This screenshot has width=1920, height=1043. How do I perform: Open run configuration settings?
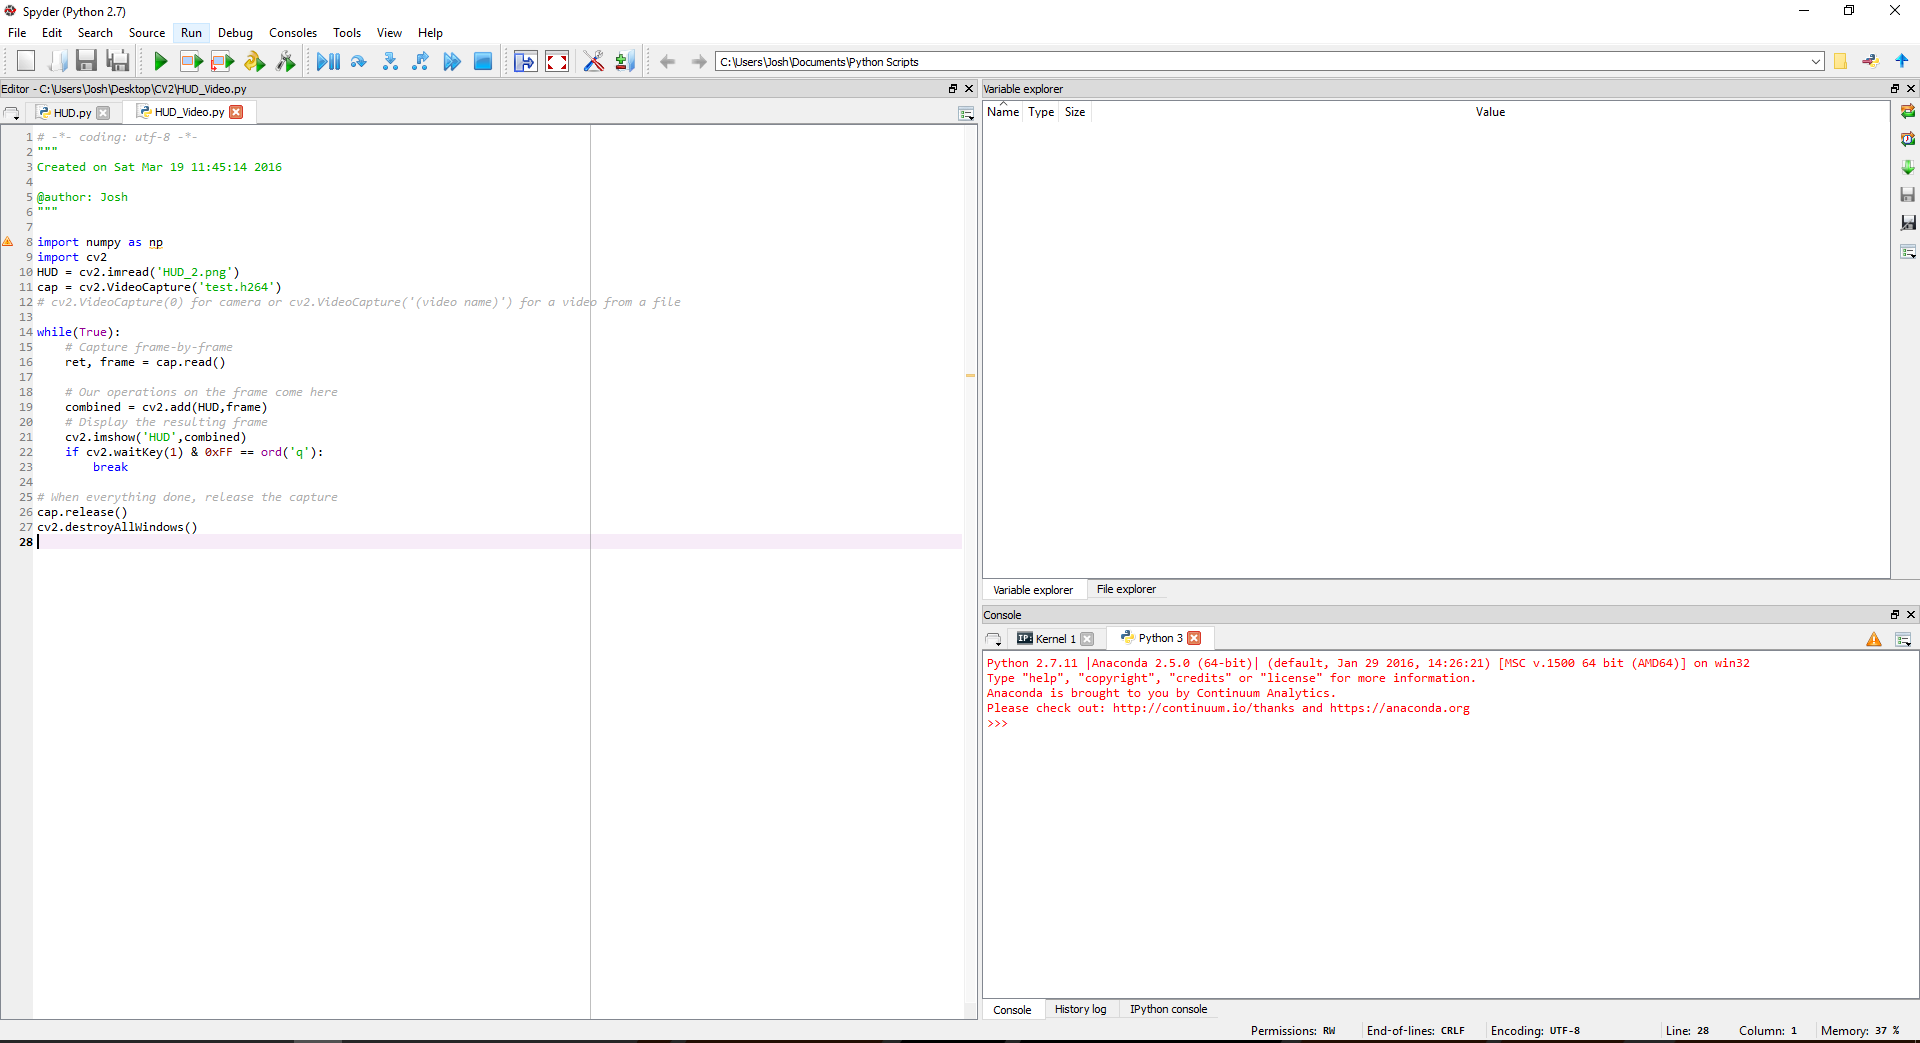(286, 61)
